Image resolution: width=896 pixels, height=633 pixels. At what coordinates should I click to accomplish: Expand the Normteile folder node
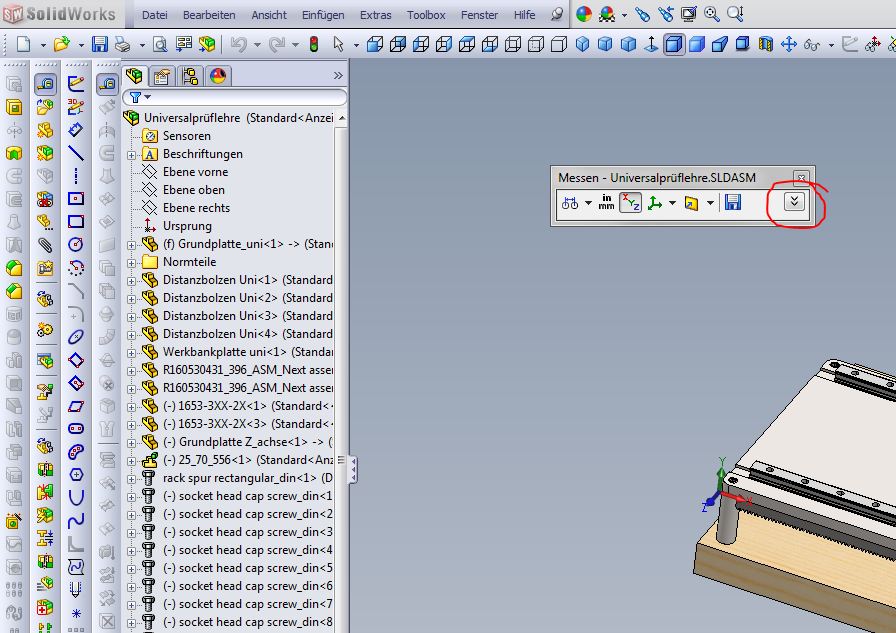[x=131, y=263]
